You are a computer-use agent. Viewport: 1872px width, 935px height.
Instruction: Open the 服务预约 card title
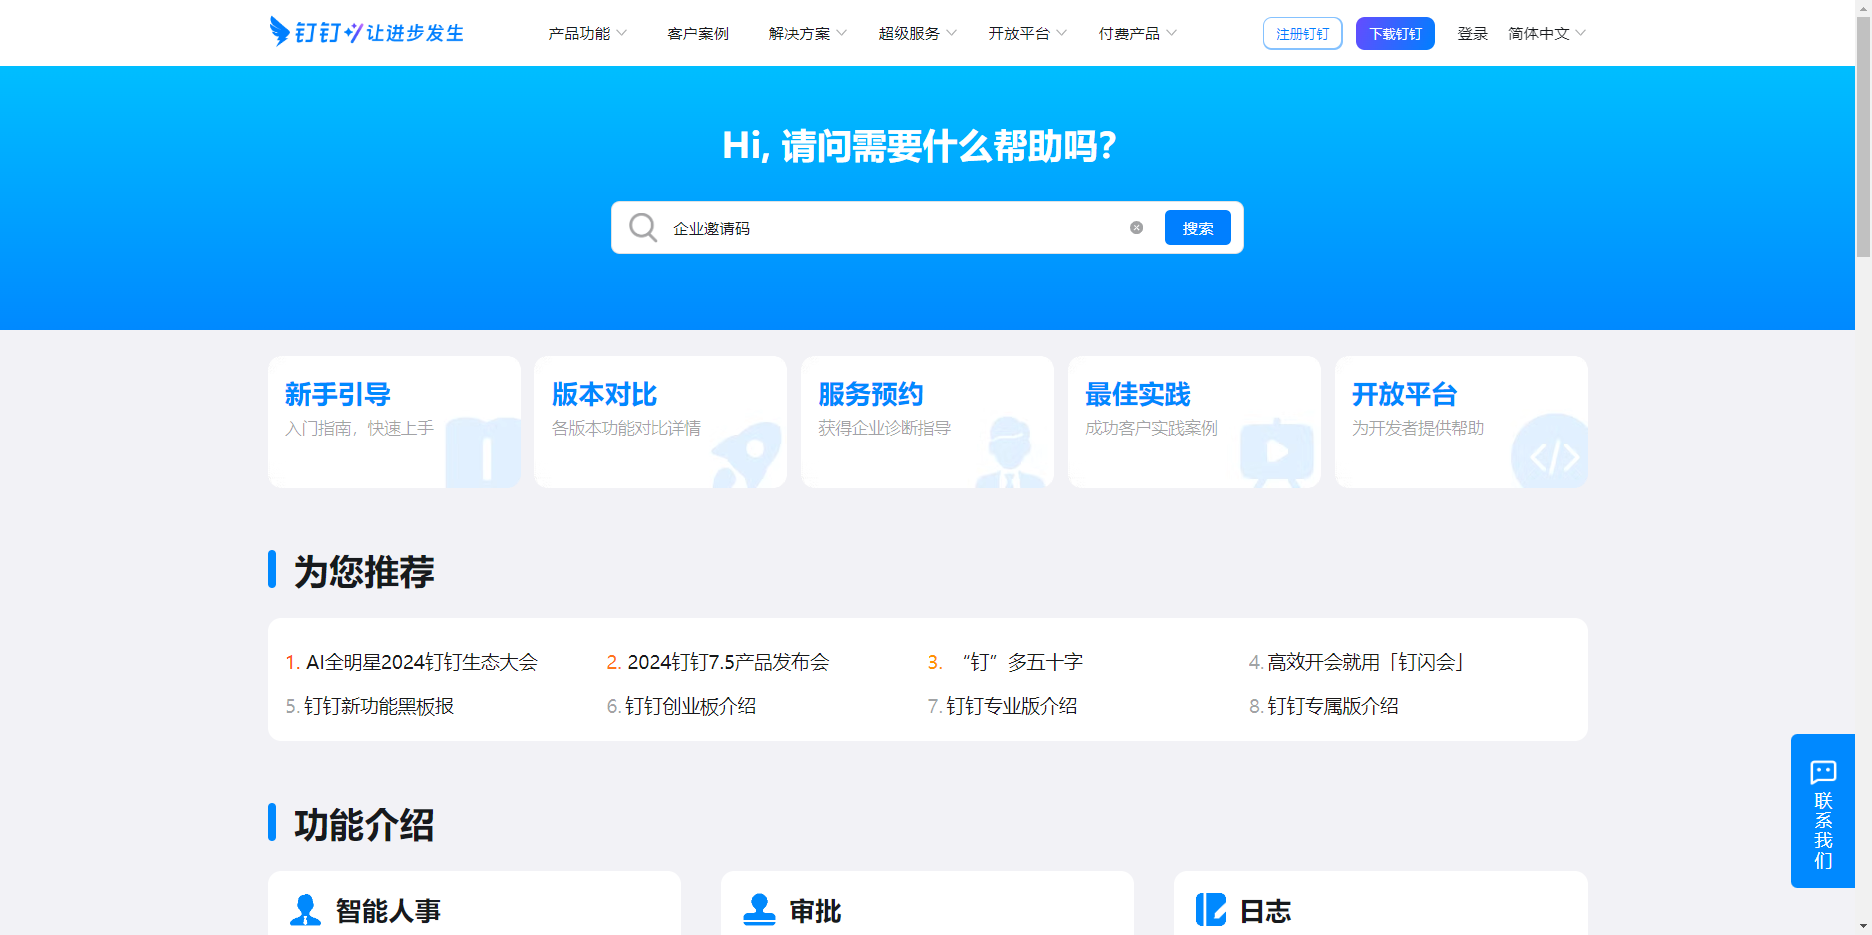(x=870, y=394)
